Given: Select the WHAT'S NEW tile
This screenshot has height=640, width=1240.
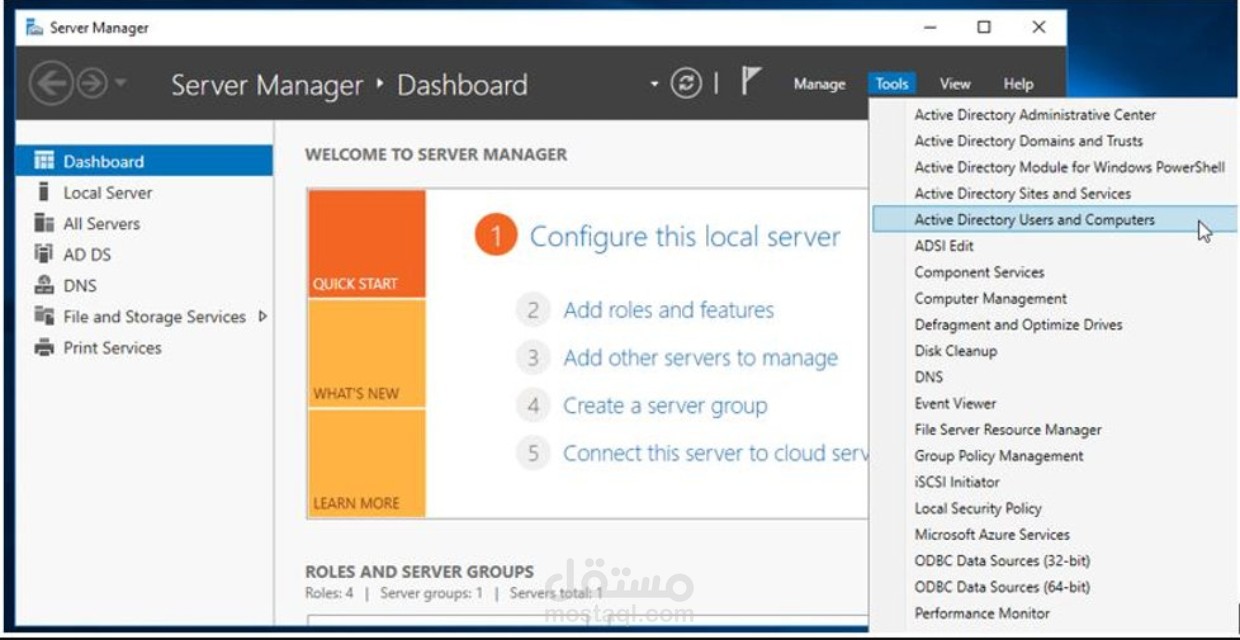Looking at the screenshot, I should [x=367, y=354].
